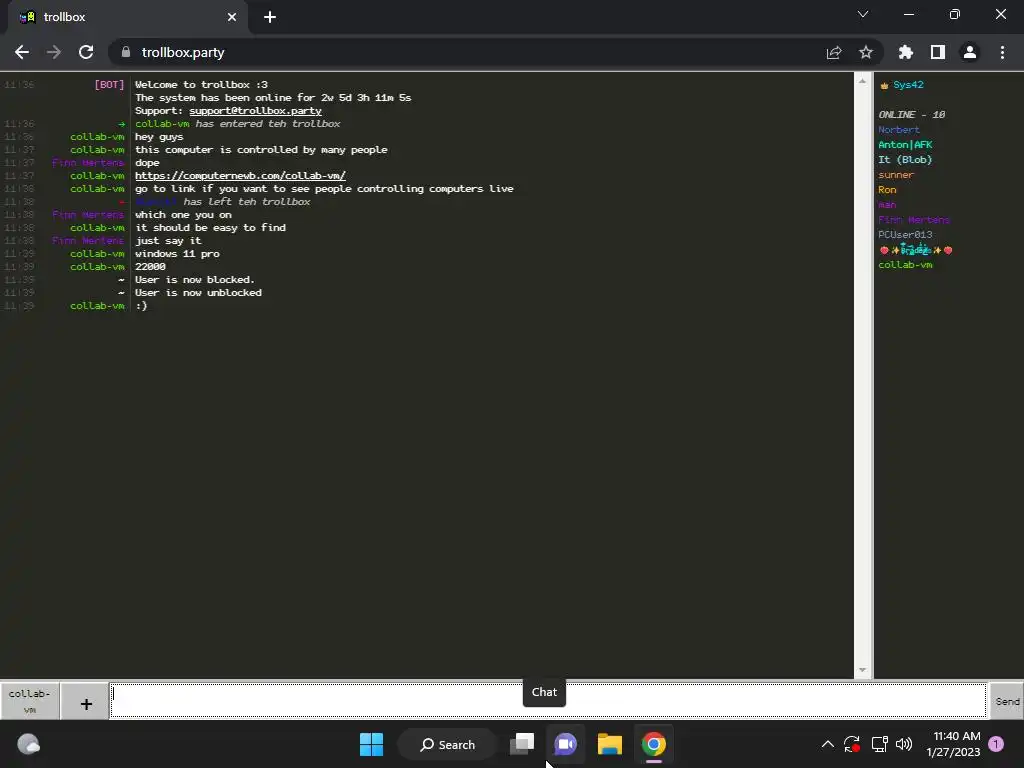Click the Send button
The width and height of the screenshot is (1024, 768).
tap(1006, 701)
